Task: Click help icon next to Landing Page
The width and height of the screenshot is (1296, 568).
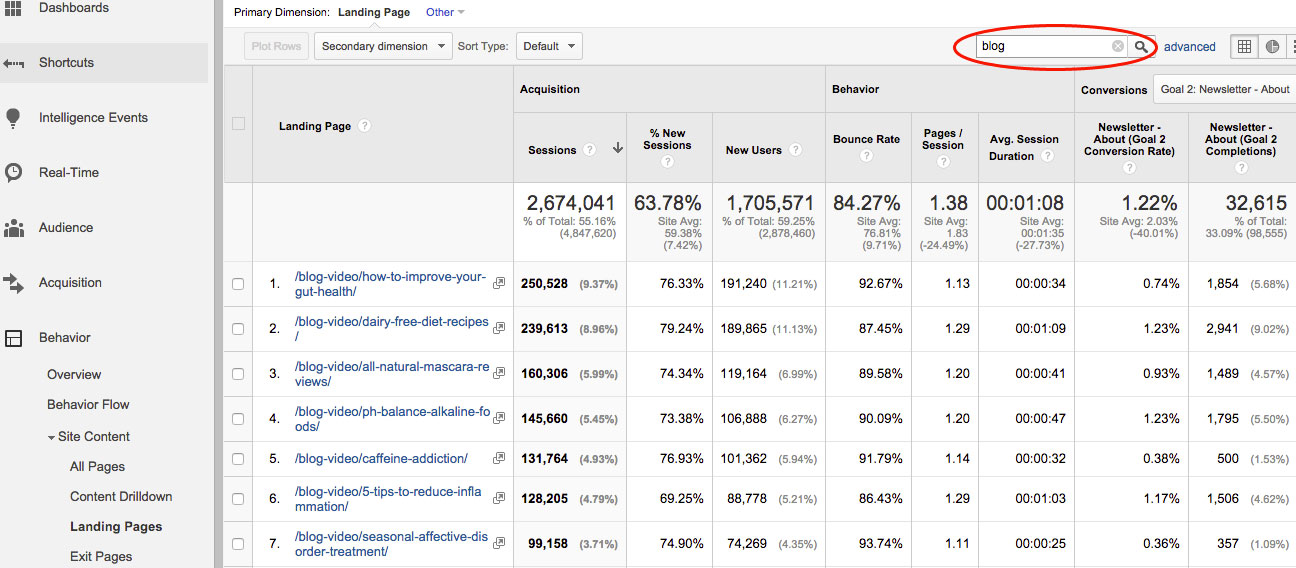Action: tap(365, 126)
